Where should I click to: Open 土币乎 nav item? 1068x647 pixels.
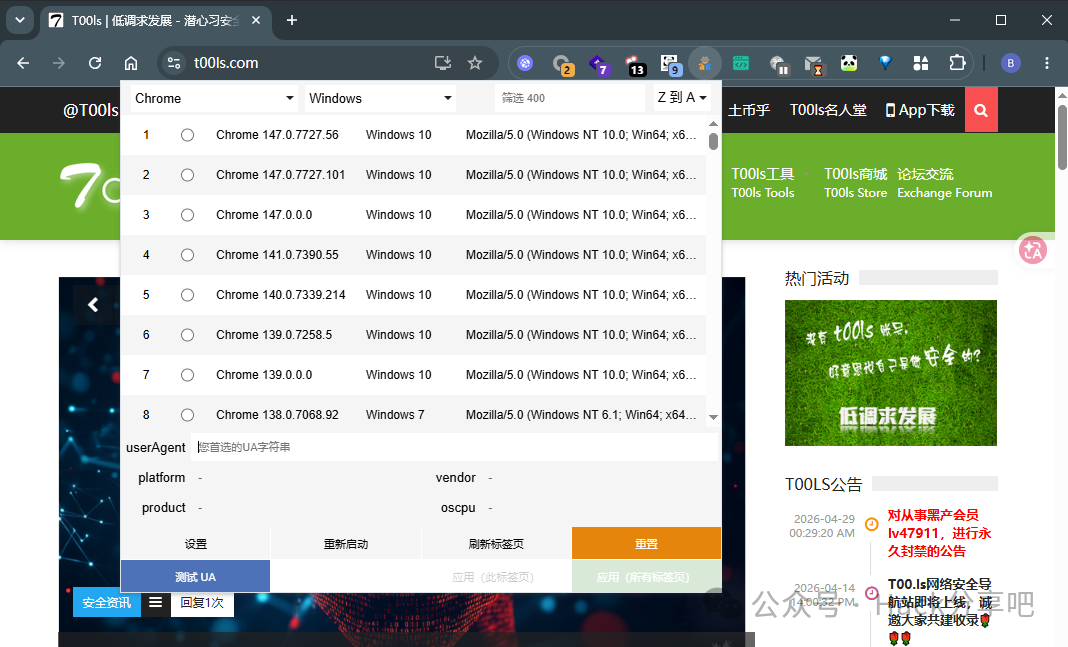pos(749,110)
